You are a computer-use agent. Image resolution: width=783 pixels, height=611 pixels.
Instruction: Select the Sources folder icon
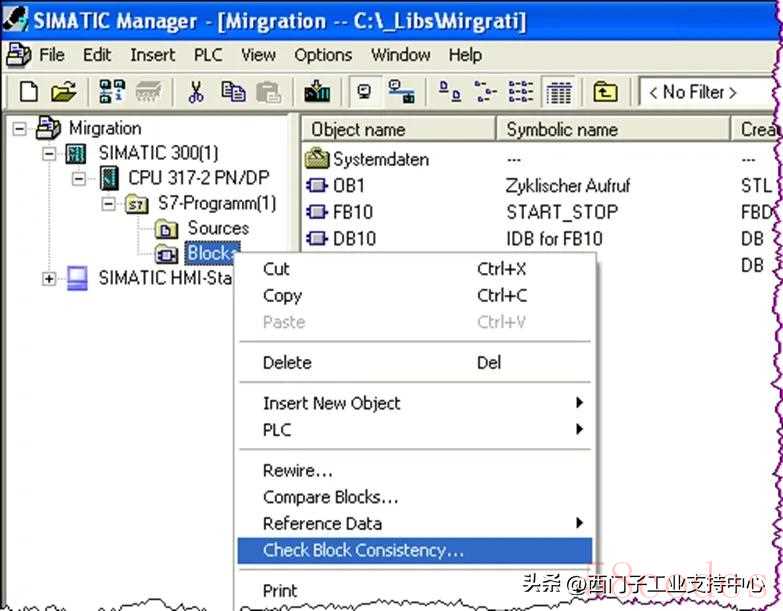click(166, 229)
